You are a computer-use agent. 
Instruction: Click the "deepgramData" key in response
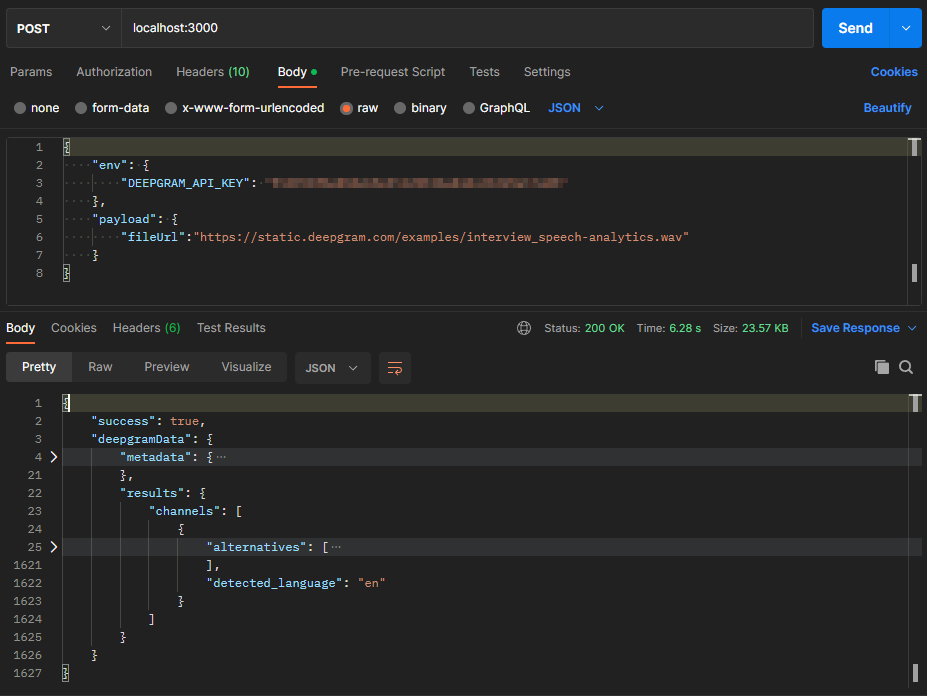click(142, 439)
